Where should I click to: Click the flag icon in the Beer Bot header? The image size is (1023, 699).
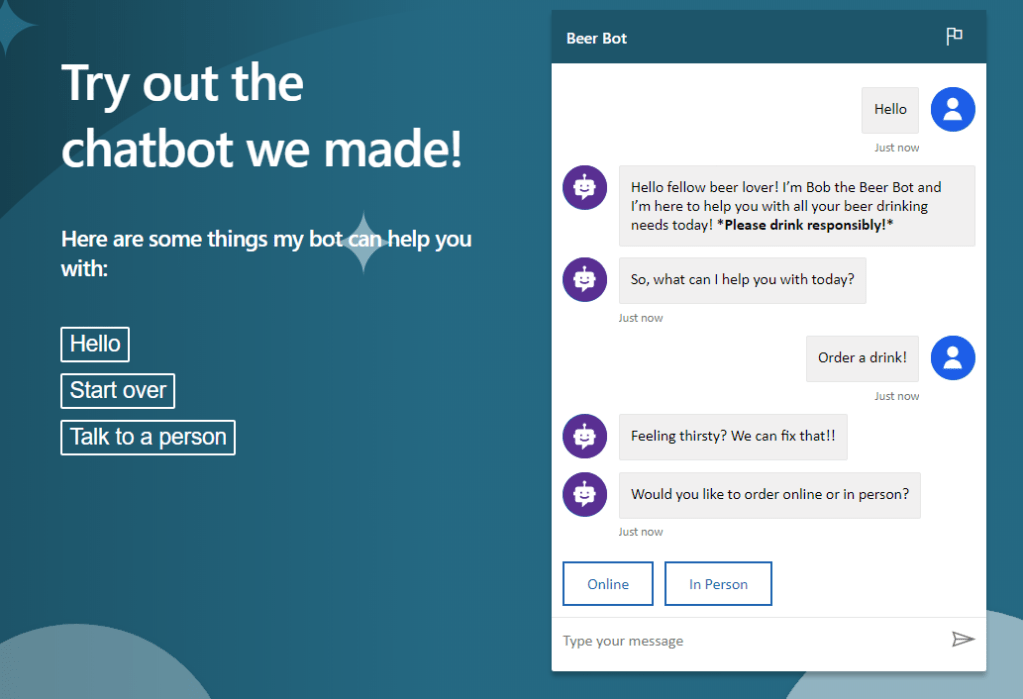tap(954, 37)
